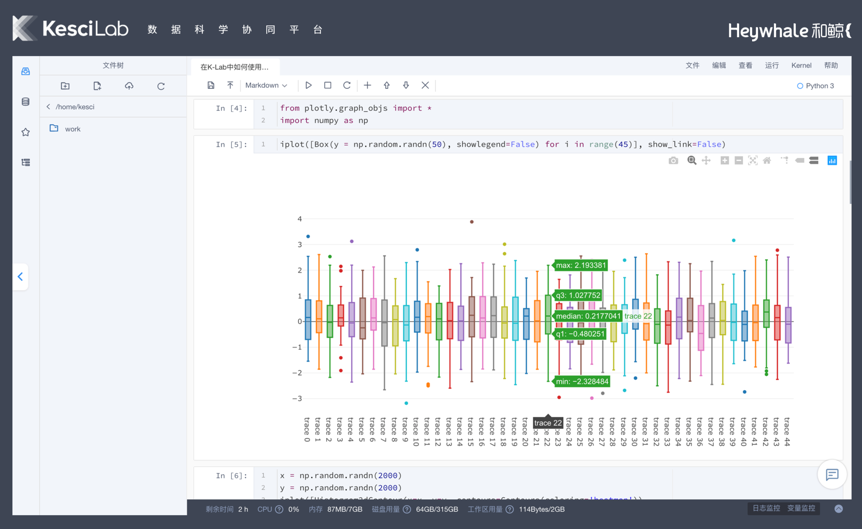Select the plot Pan tool

pyautogui.click(x=706, y=161)
